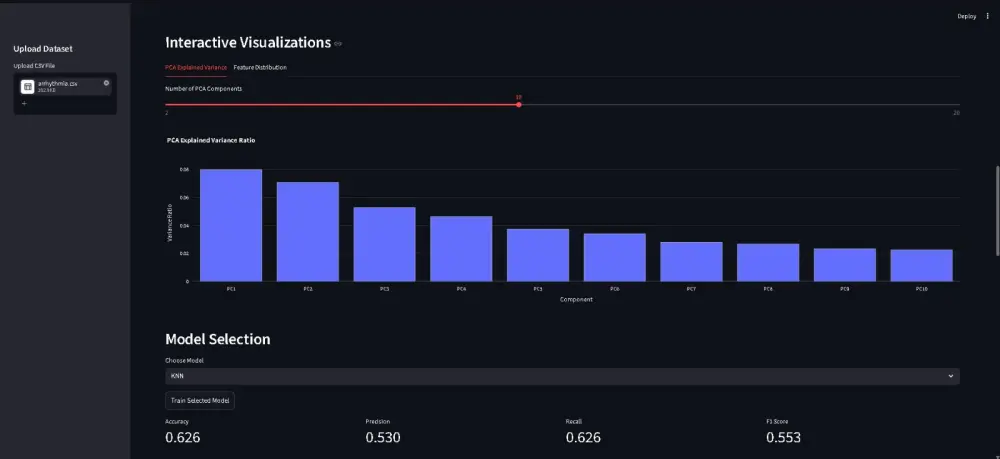Click the Accuracy value 0.626

pyautogui.click(x=182, y=437)
